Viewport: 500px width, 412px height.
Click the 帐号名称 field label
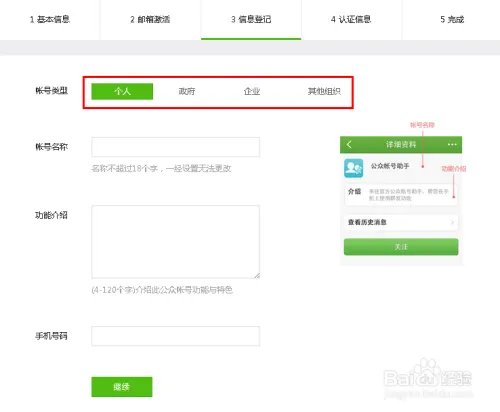[x=51, y=147]
